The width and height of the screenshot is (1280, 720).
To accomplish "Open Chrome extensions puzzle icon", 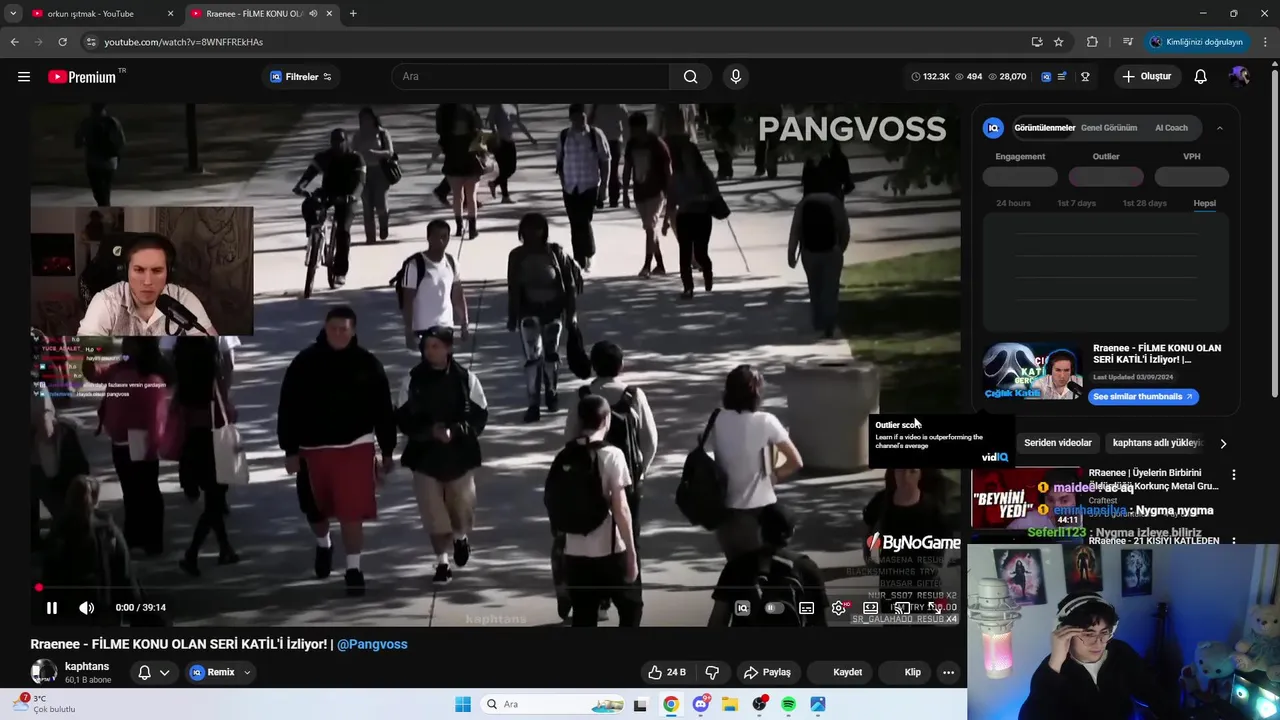I will (x=1092, y=42).
